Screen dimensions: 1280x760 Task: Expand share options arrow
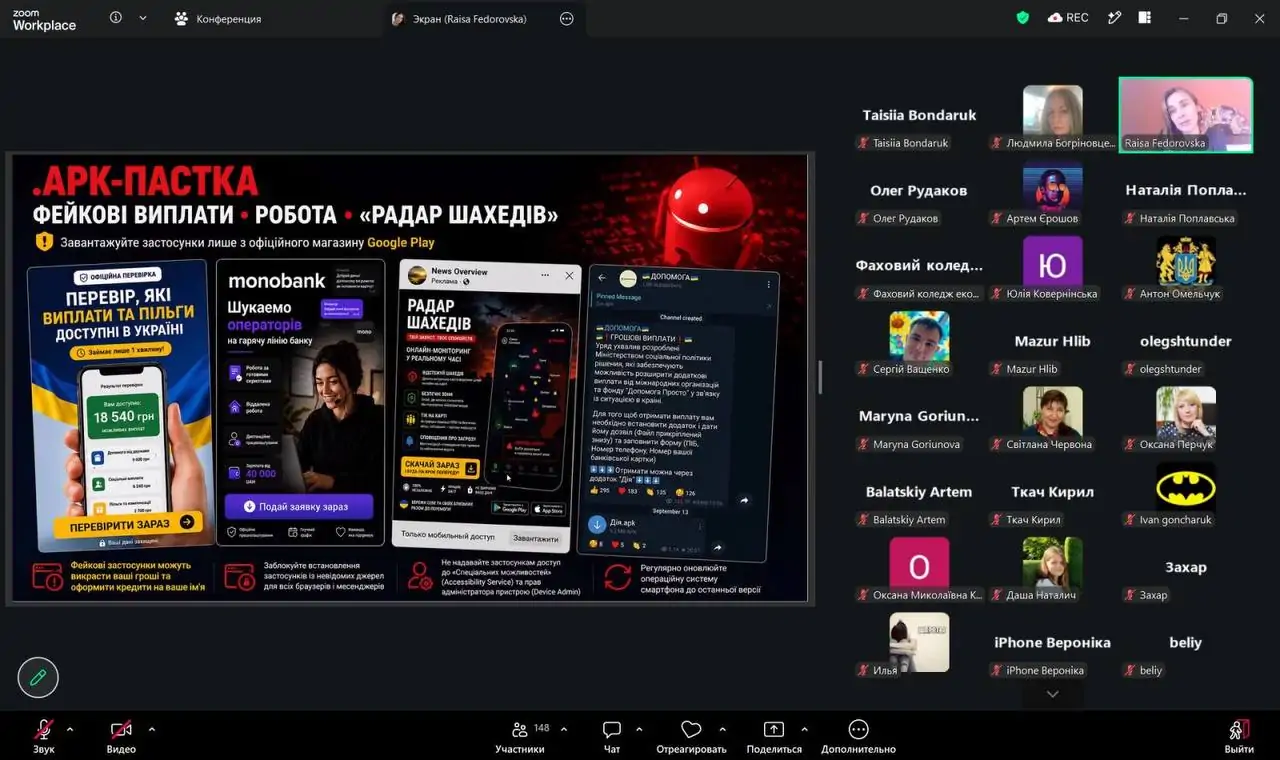[x=804, y=729]
